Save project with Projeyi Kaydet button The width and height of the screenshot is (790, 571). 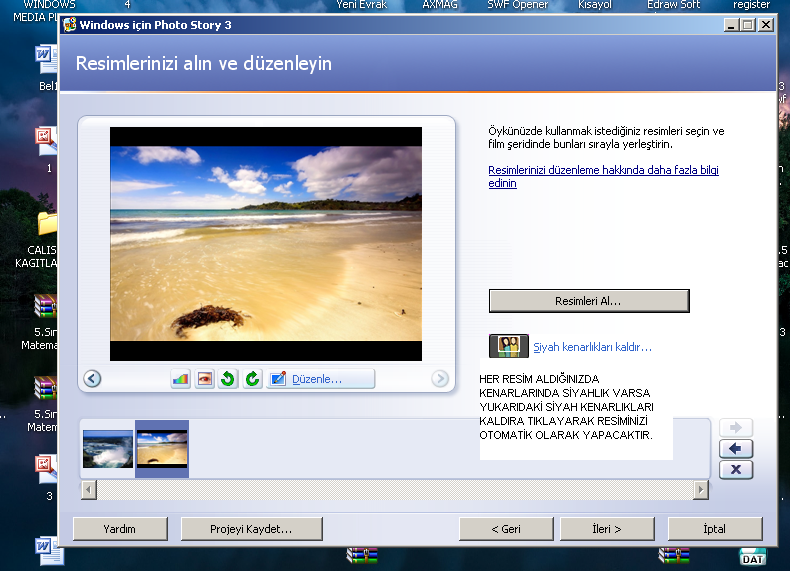coord(251,528)
